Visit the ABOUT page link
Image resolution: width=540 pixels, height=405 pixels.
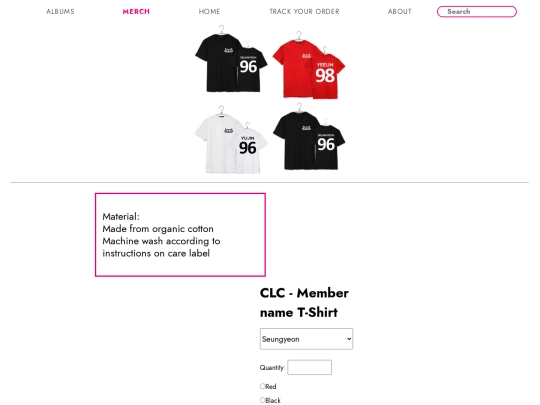click(399, 11)
